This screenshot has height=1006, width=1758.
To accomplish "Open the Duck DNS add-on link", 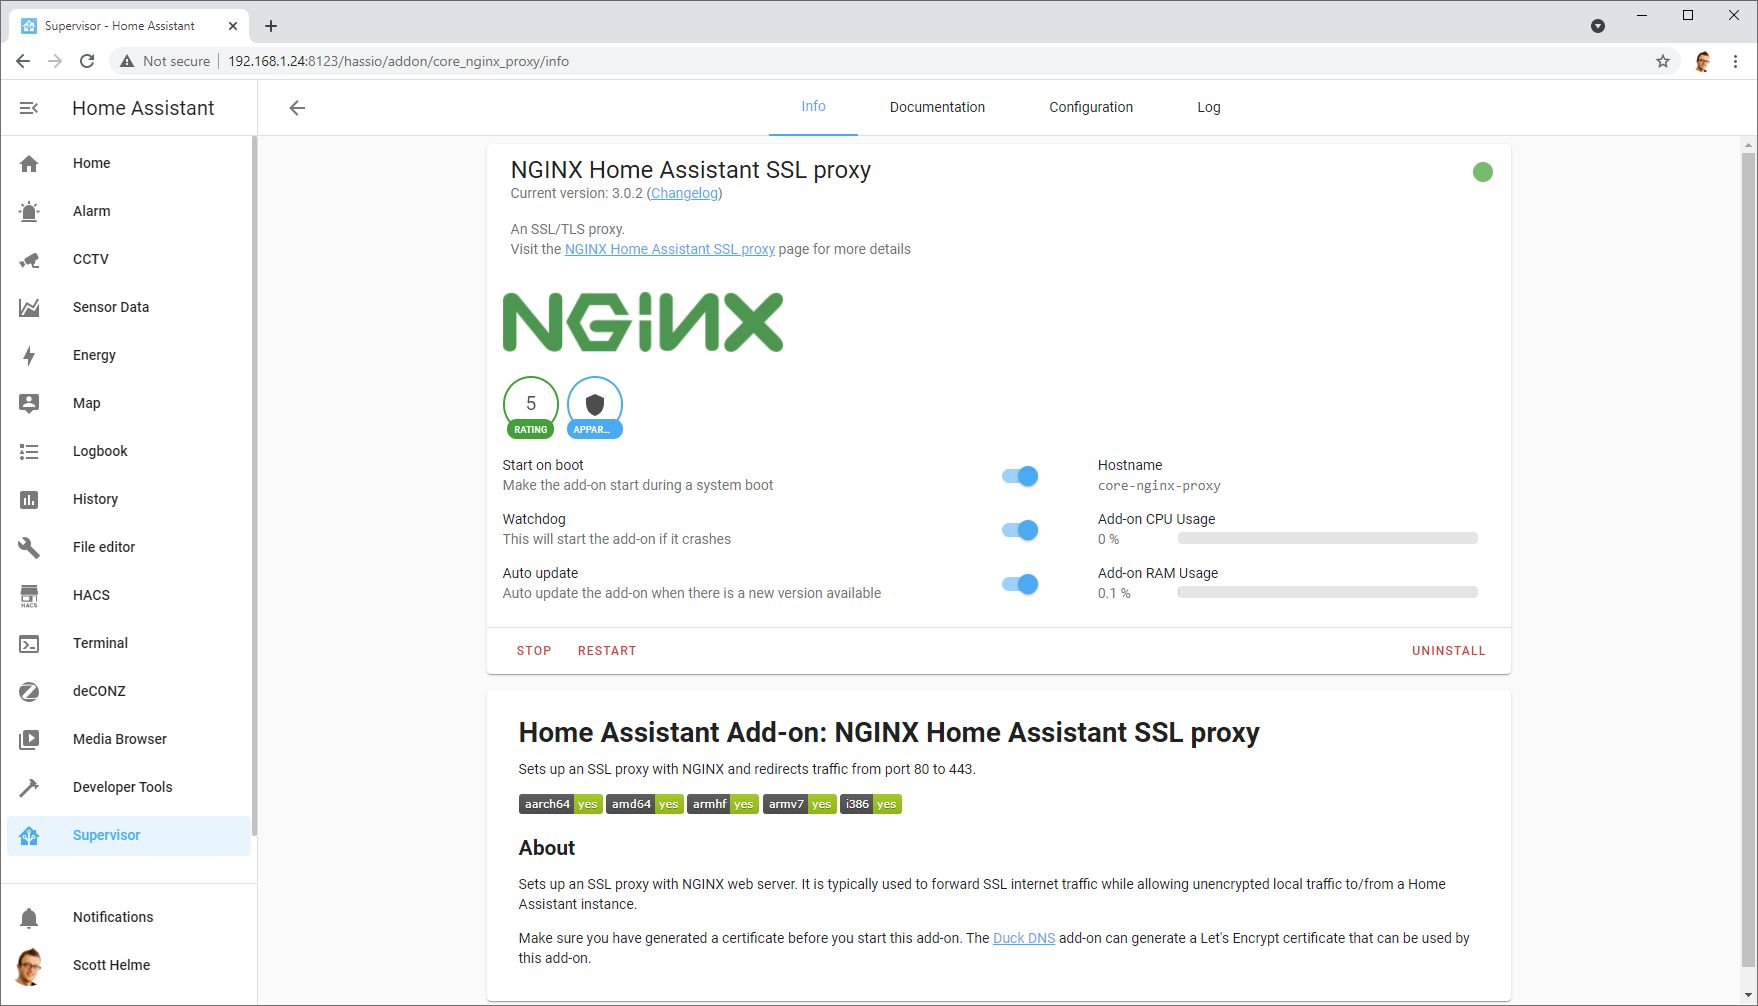I will pos(1024,938).
